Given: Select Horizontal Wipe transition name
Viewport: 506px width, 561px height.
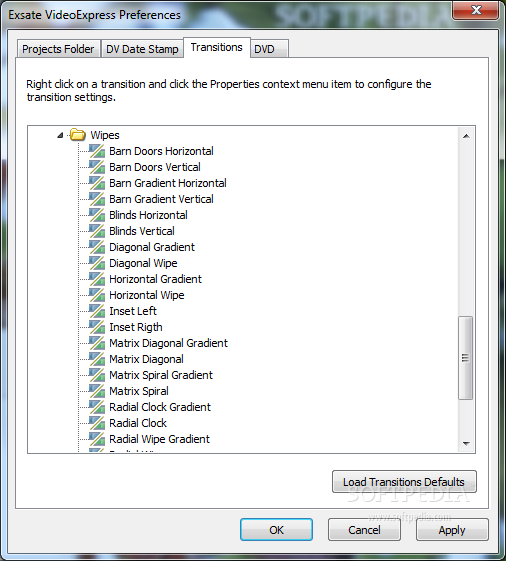Looking at the screenshot, I should (x=147, y=295).
